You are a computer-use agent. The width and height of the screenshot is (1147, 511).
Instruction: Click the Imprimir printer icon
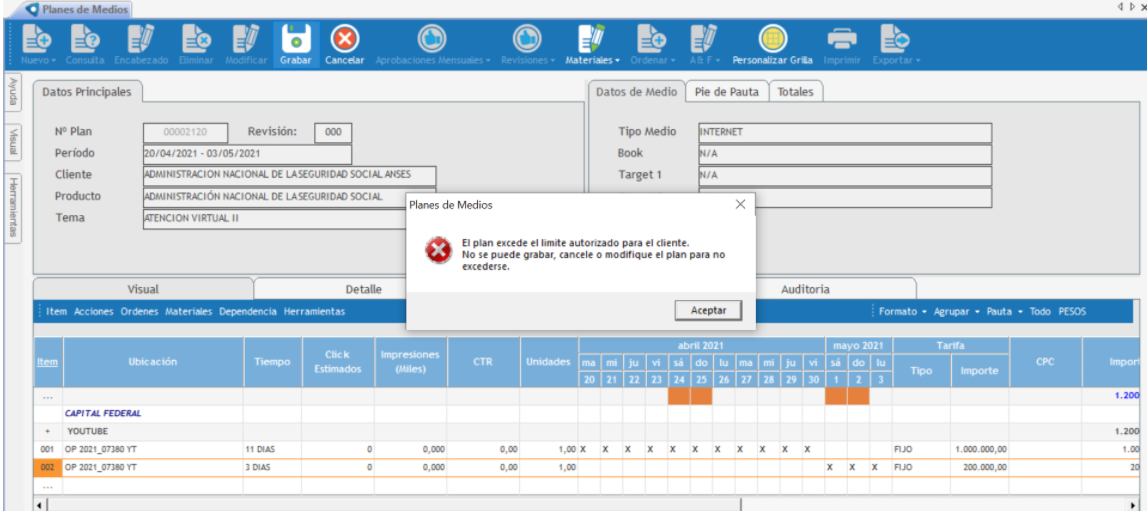pyautogui.click(x=841, y=39)
